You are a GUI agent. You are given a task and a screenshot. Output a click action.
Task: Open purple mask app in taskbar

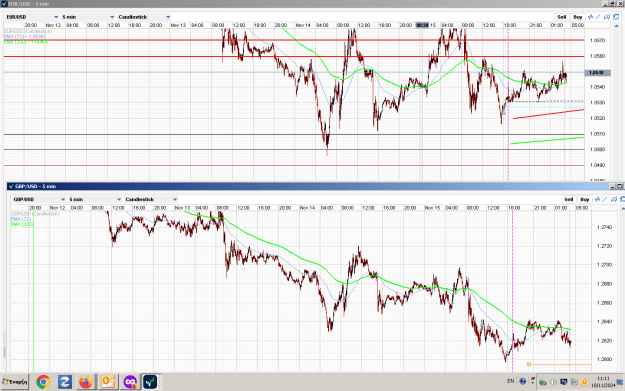click(130, 382)
